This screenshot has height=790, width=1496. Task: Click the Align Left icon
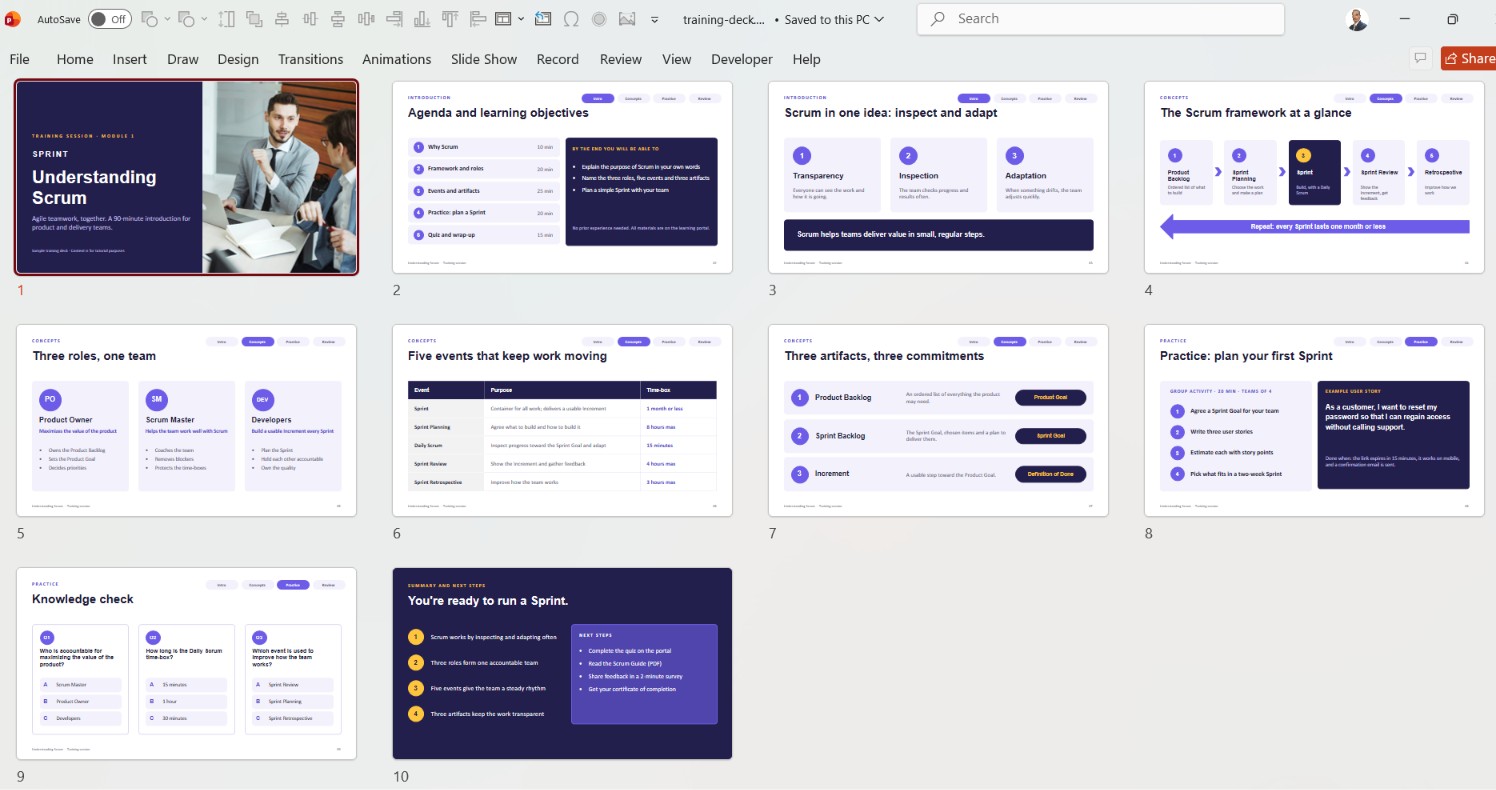pos(477,19)
